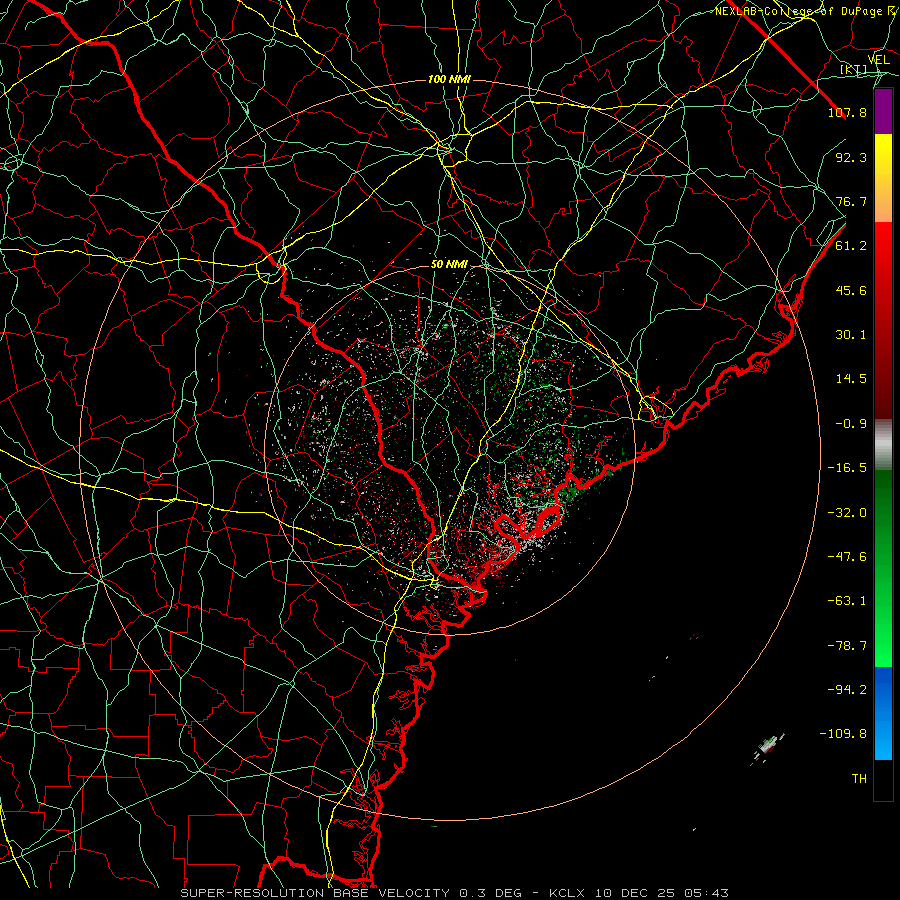Click the -0.9 scale value

851,424
